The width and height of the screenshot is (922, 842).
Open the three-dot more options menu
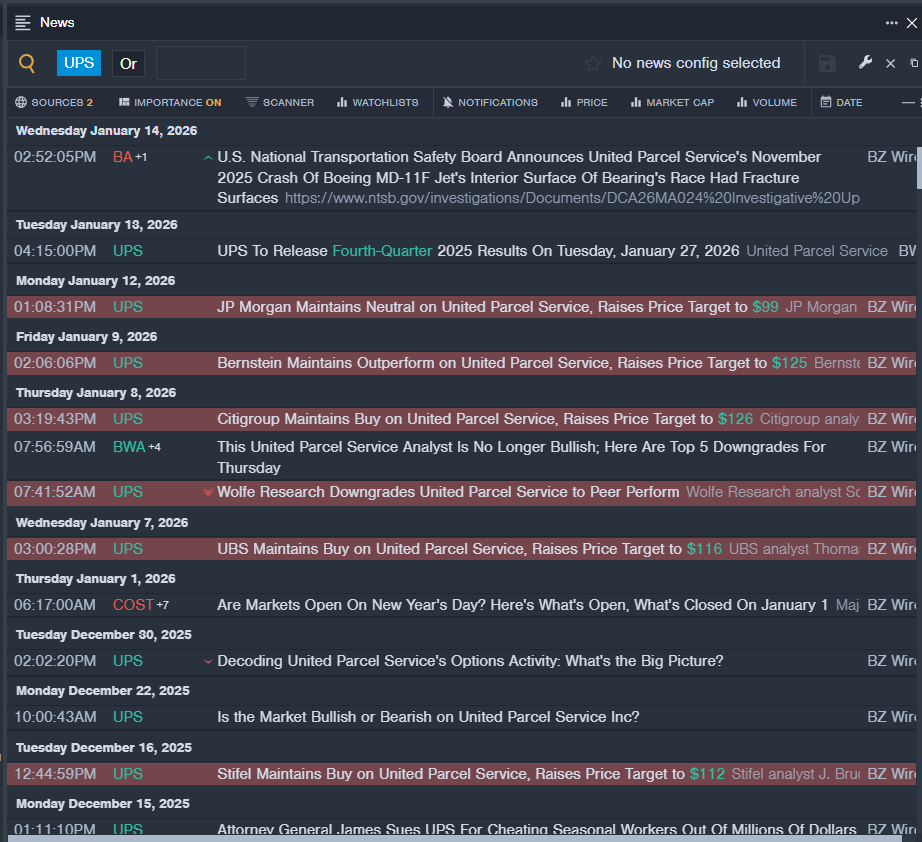(891, 23)
